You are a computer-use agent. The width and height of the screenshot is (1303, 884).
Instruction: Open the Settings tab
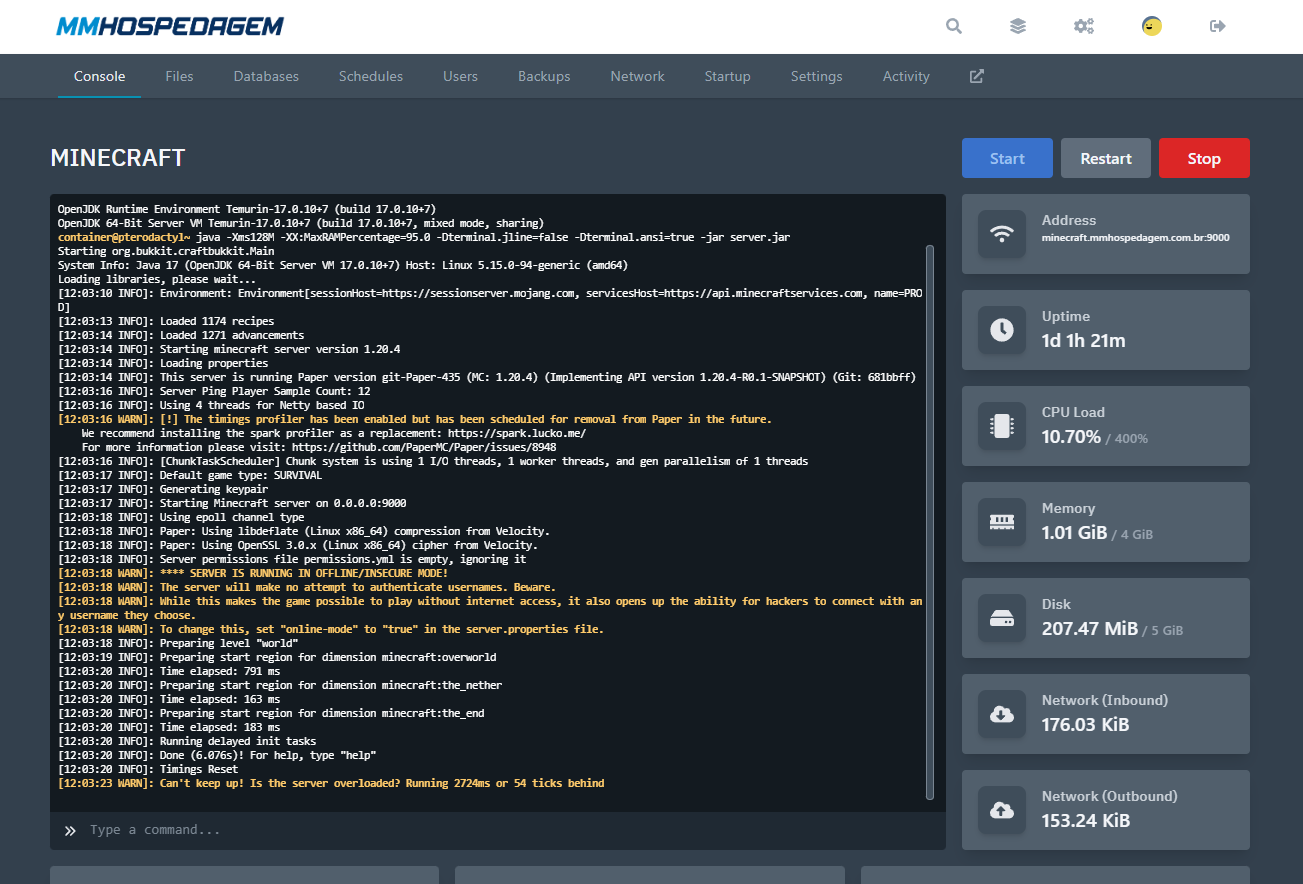pos(816,76)
